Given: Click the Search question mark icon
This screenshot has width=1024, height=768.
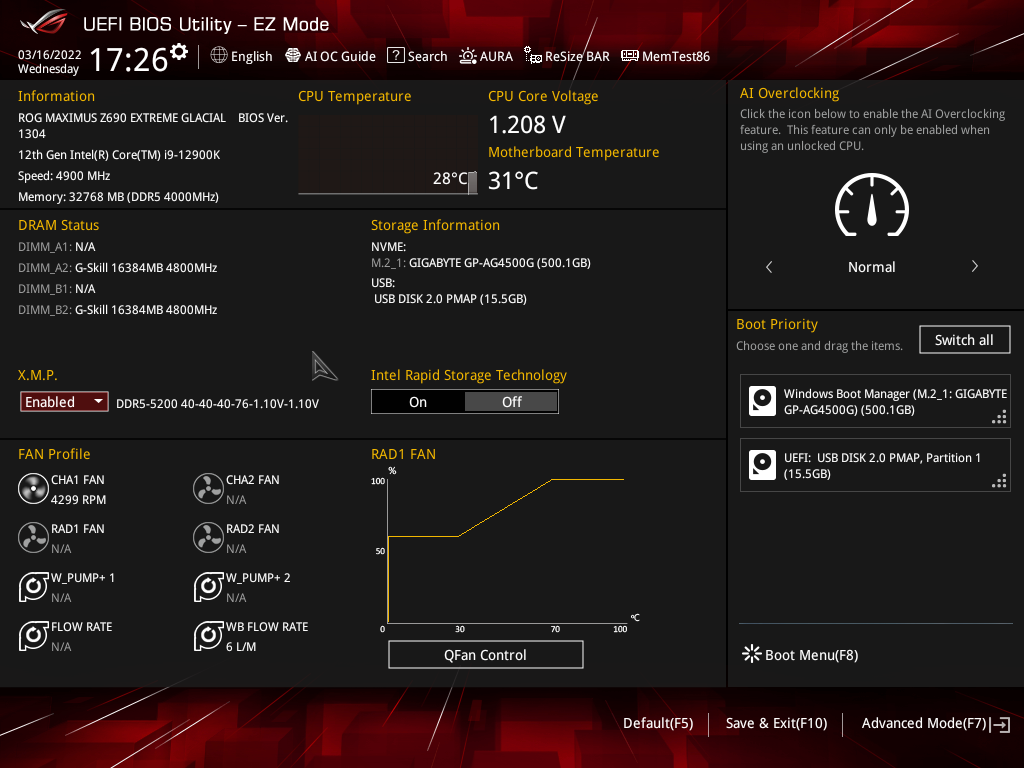Looking at the screenshot, I should [x=396, y=56].
